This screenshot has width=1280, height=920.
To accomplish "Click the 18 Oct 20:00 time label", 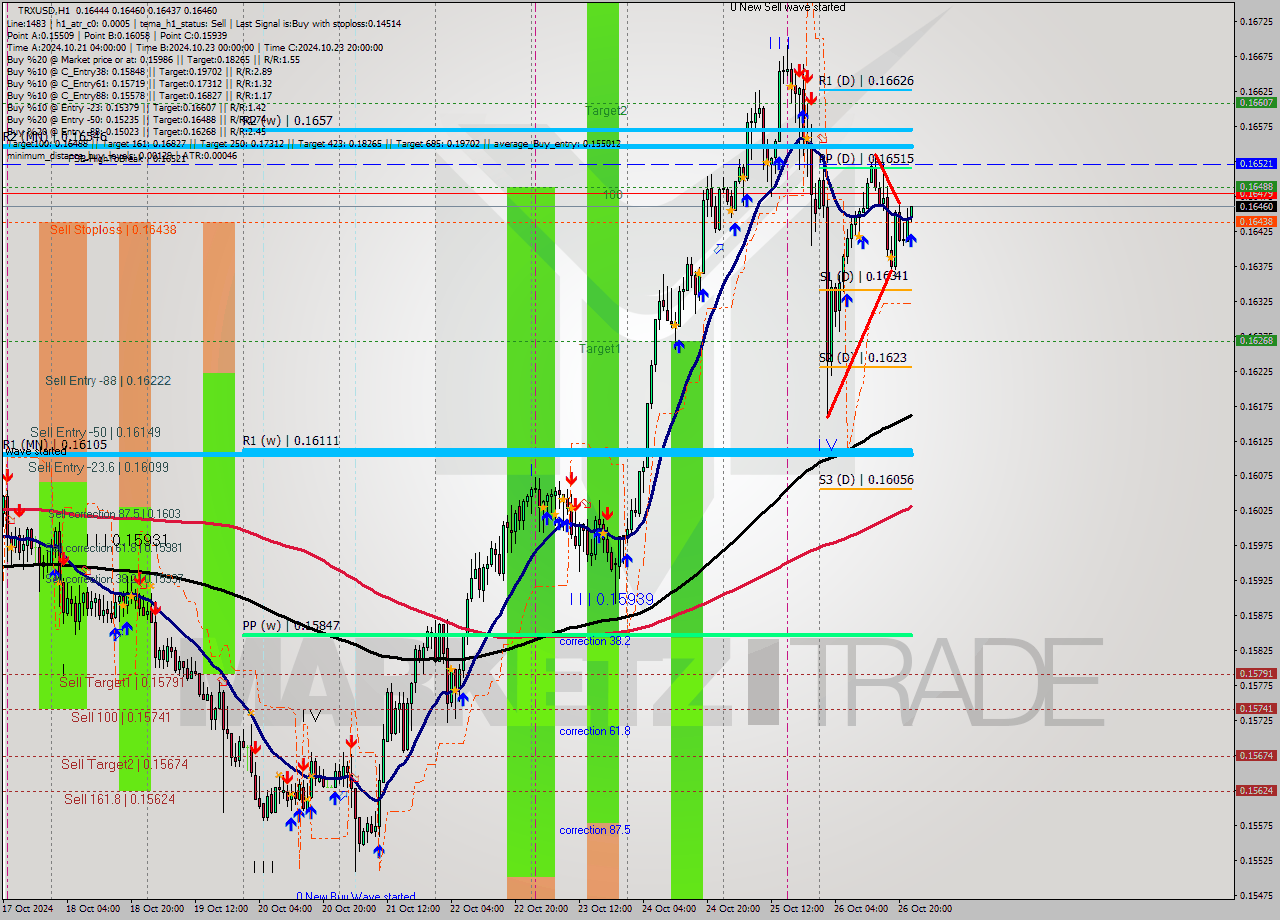I will click(x=155, y=909).
